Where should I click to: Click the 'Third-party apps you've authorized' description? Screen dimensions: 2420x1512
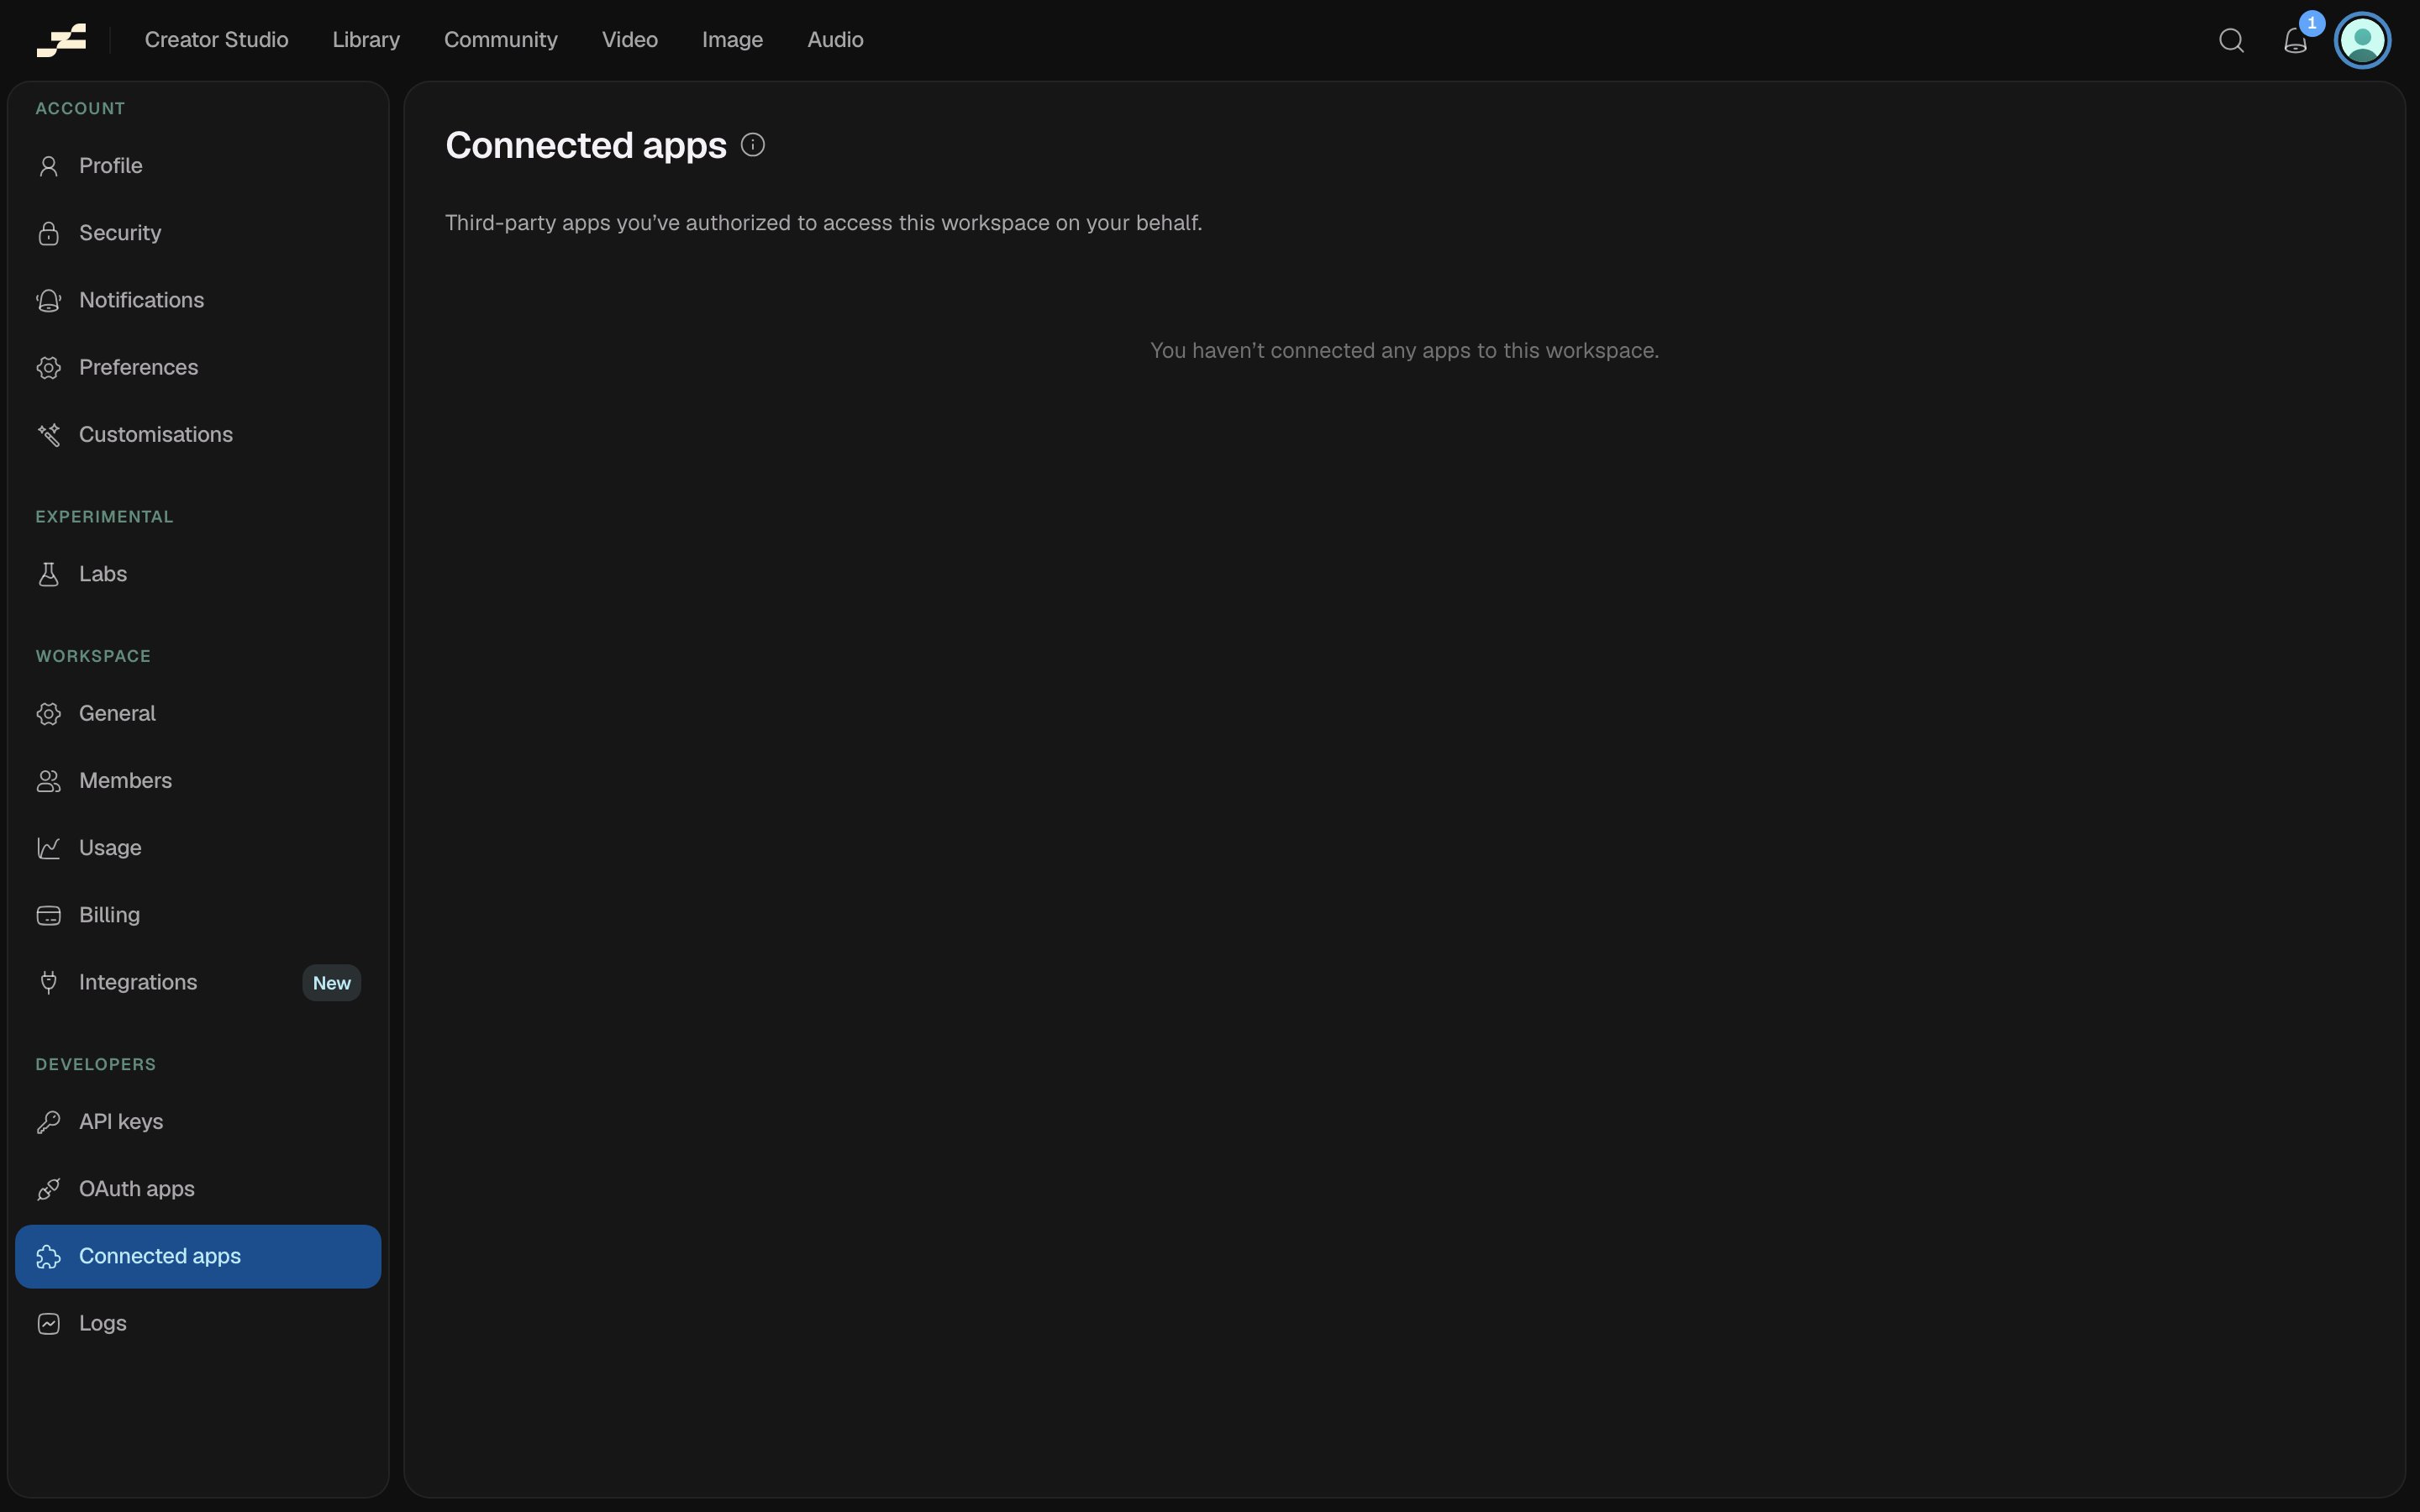(823, 223)
